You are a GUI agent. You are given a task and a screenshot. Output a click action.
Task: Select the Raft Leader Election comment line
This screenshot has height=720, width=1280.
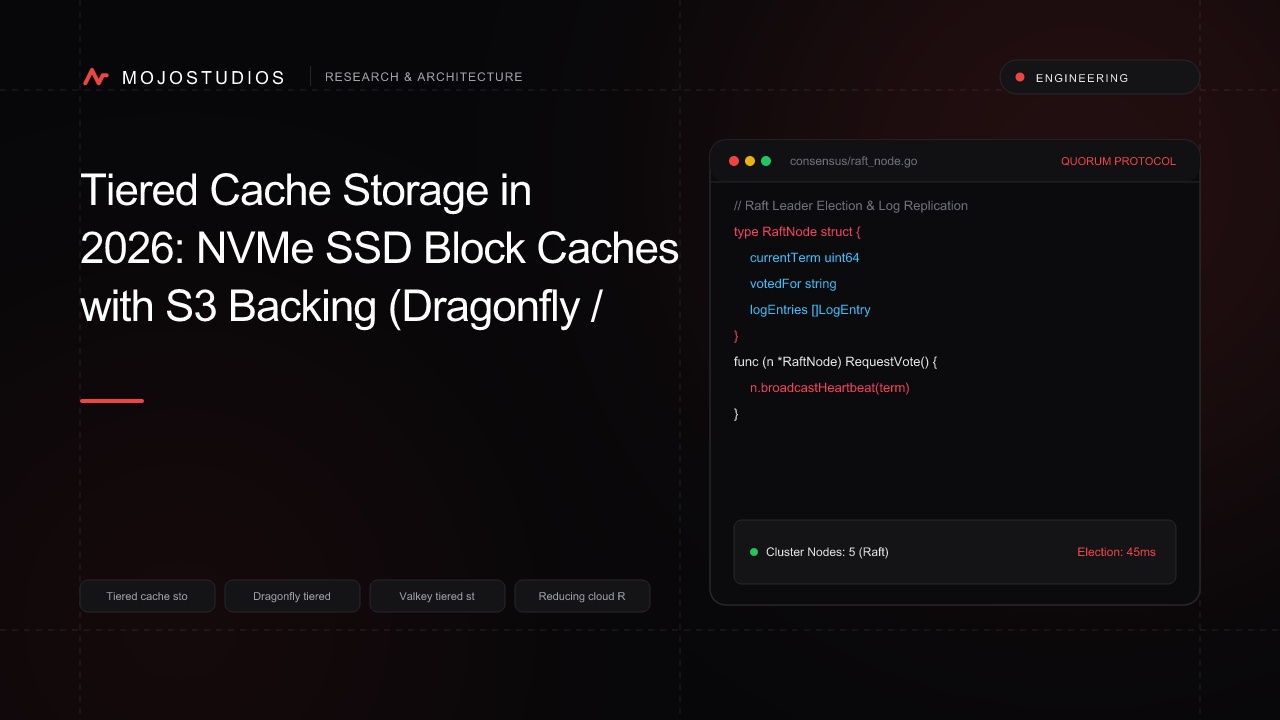pos(851,206)
